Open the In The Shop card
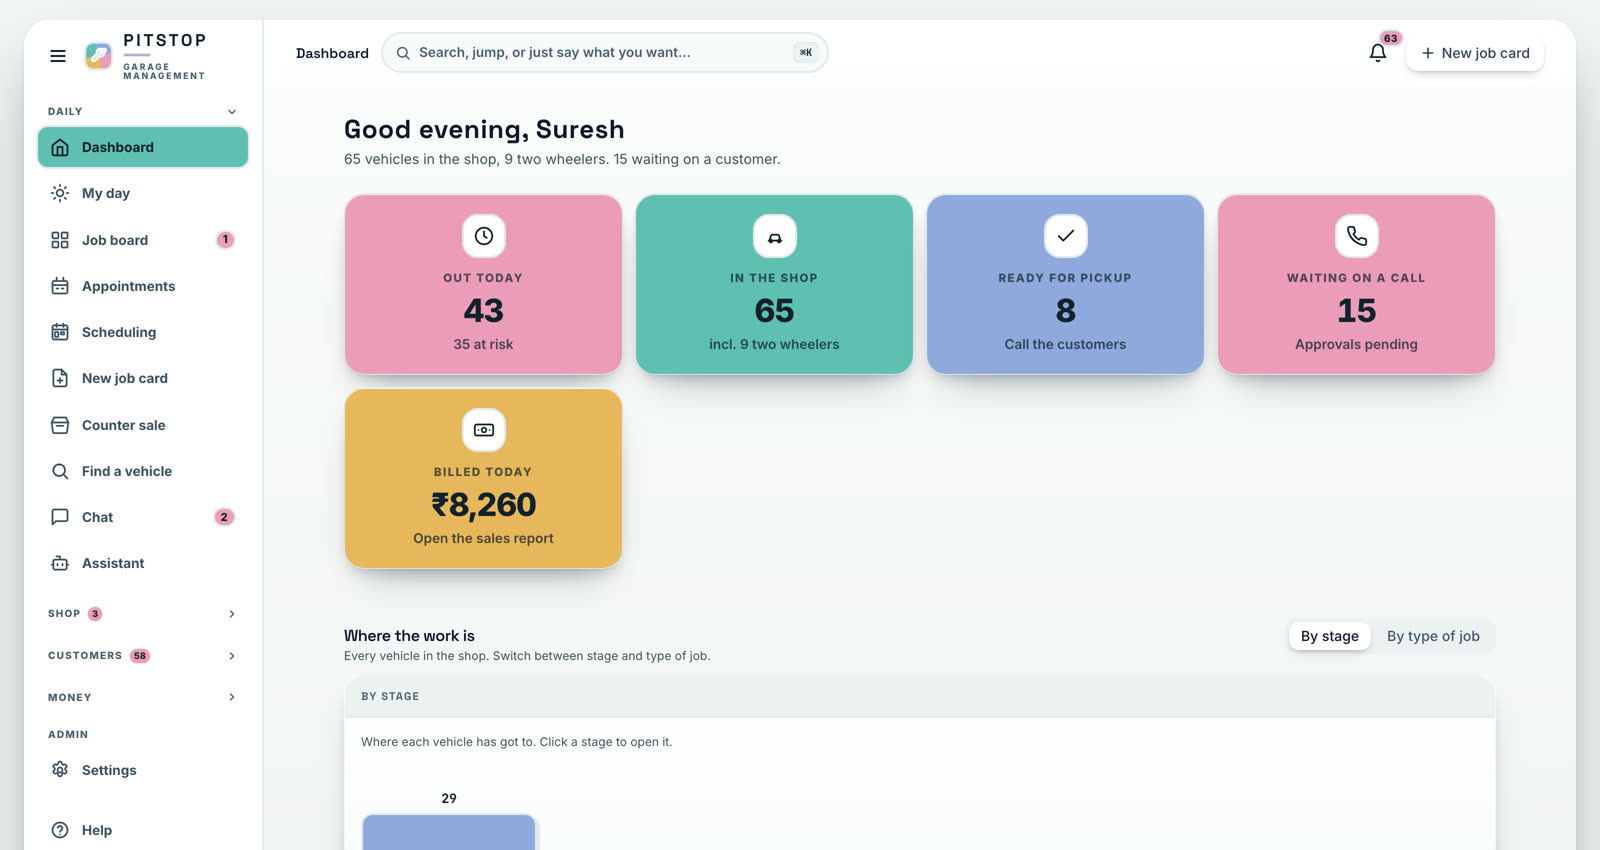The height and width of the screenshot is (850, 1600). [x=775, y=284]
